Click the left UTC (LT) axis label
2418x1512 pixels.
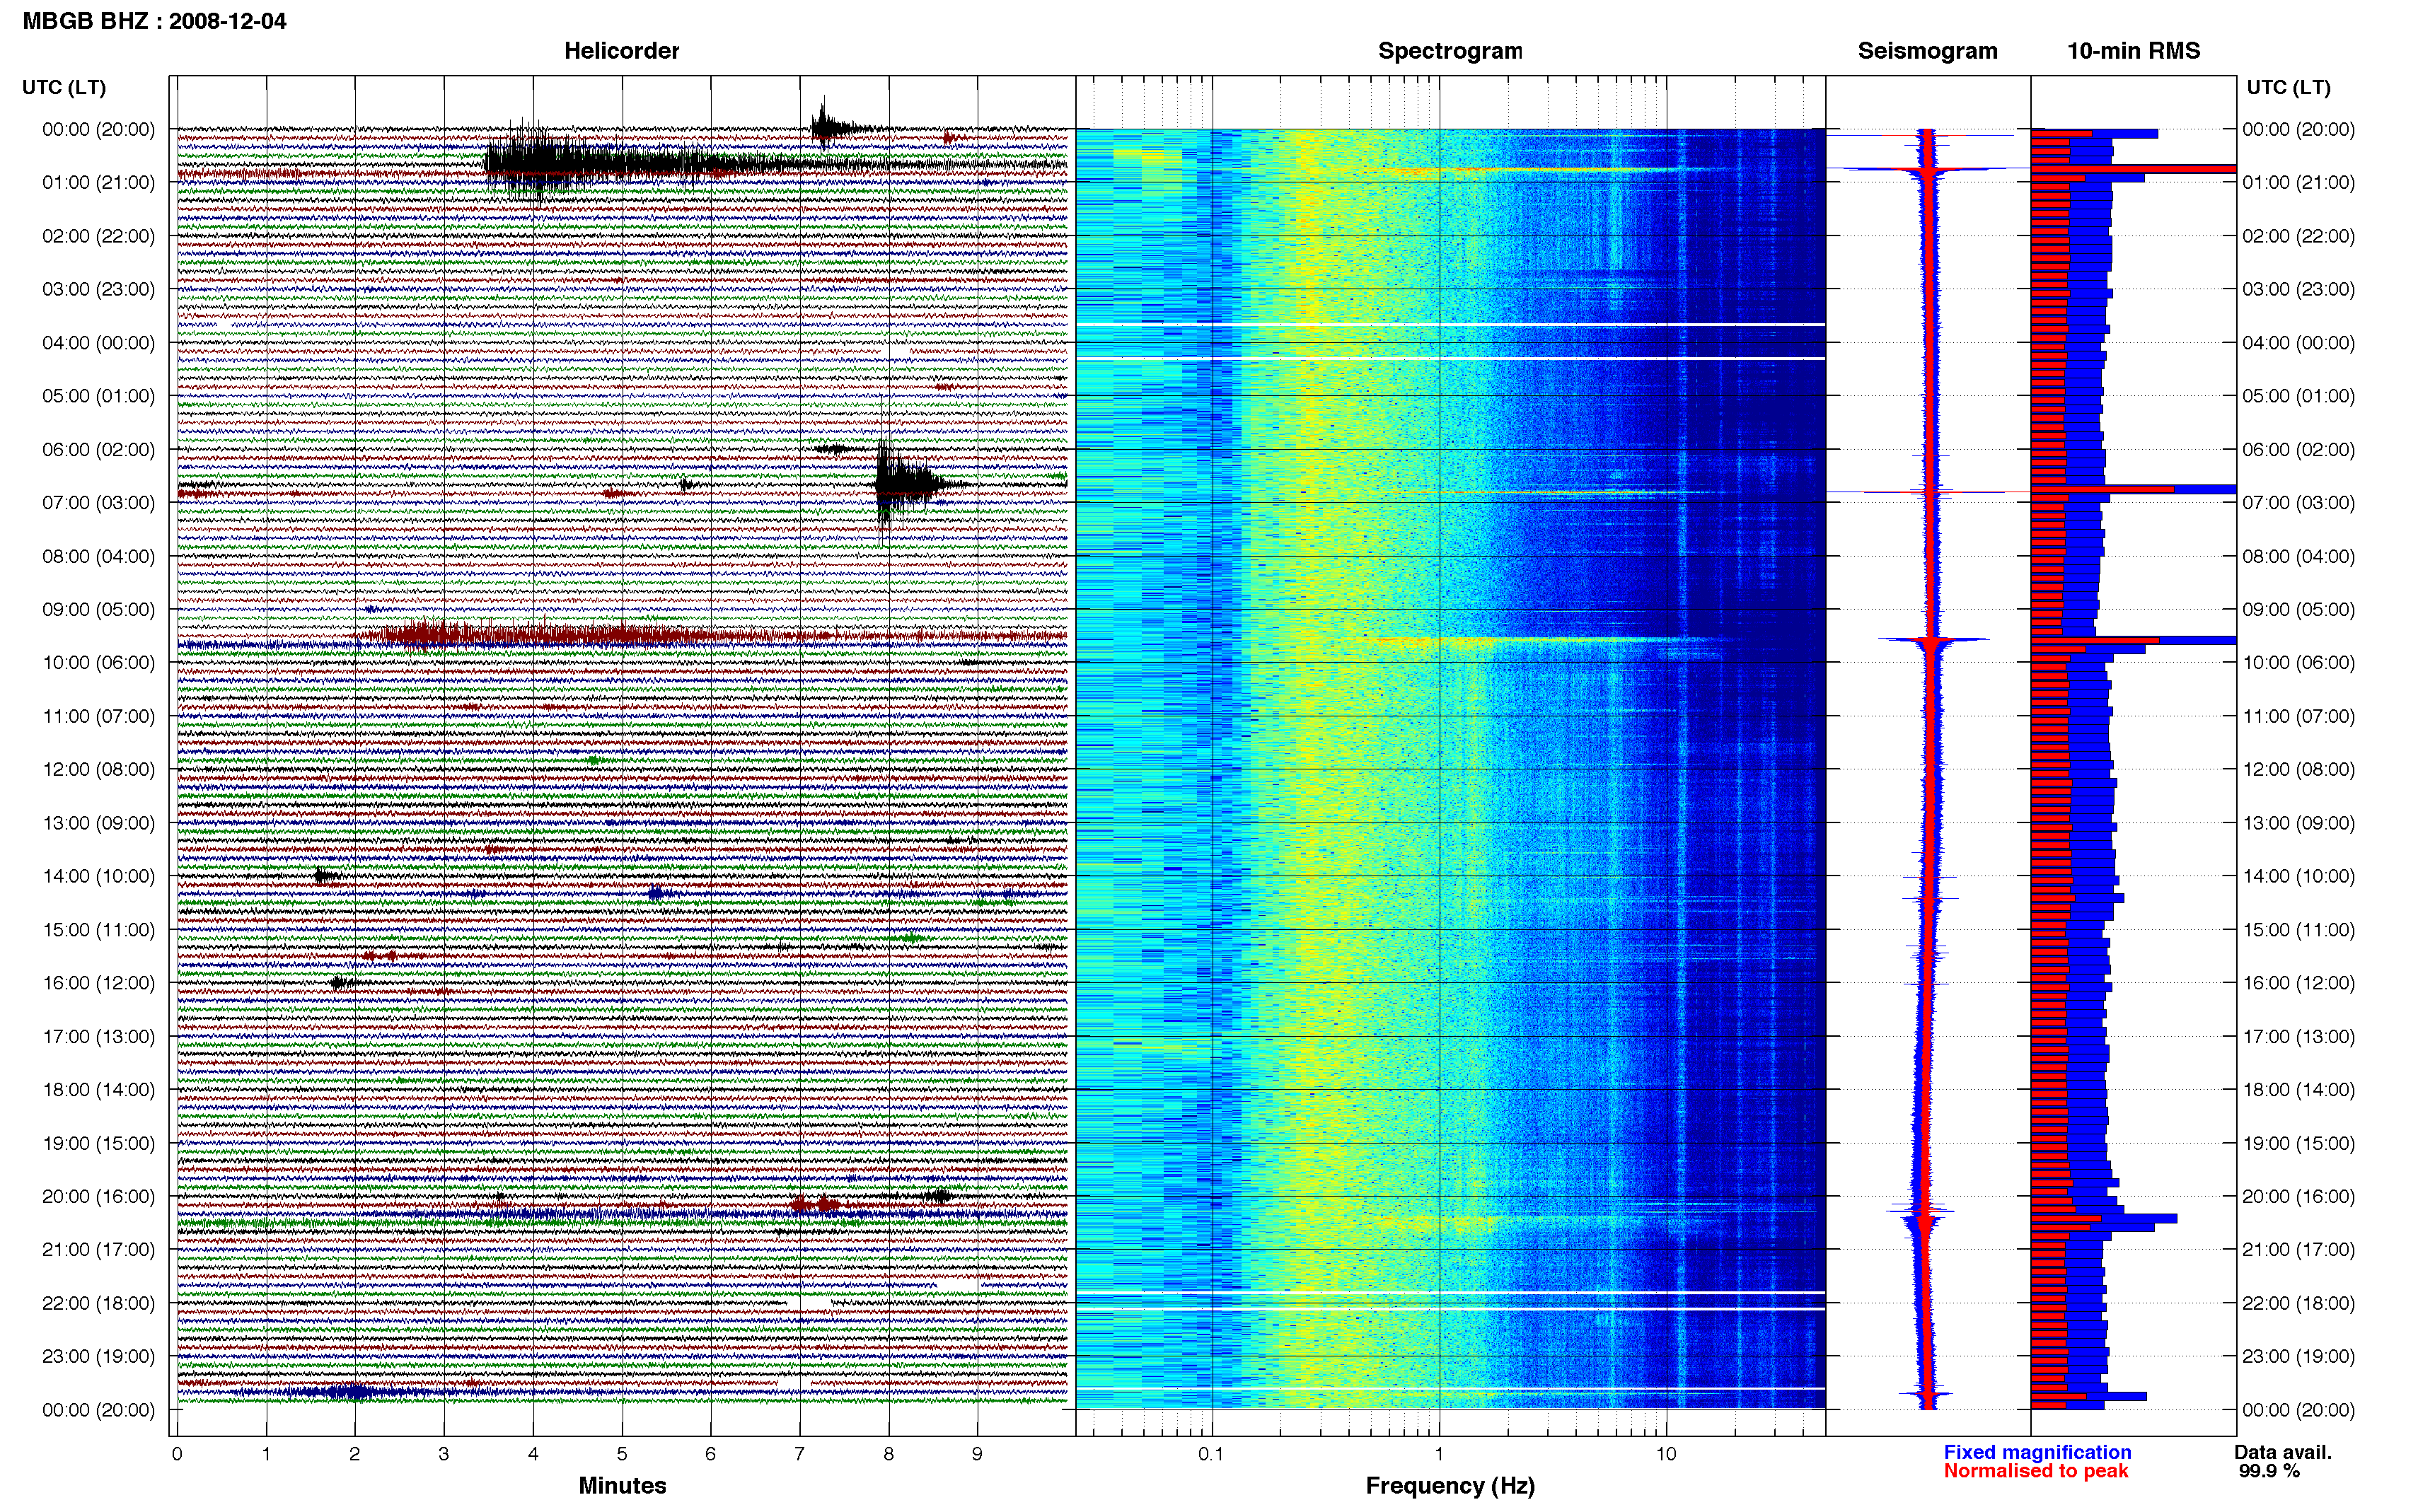tap(64, 87)
